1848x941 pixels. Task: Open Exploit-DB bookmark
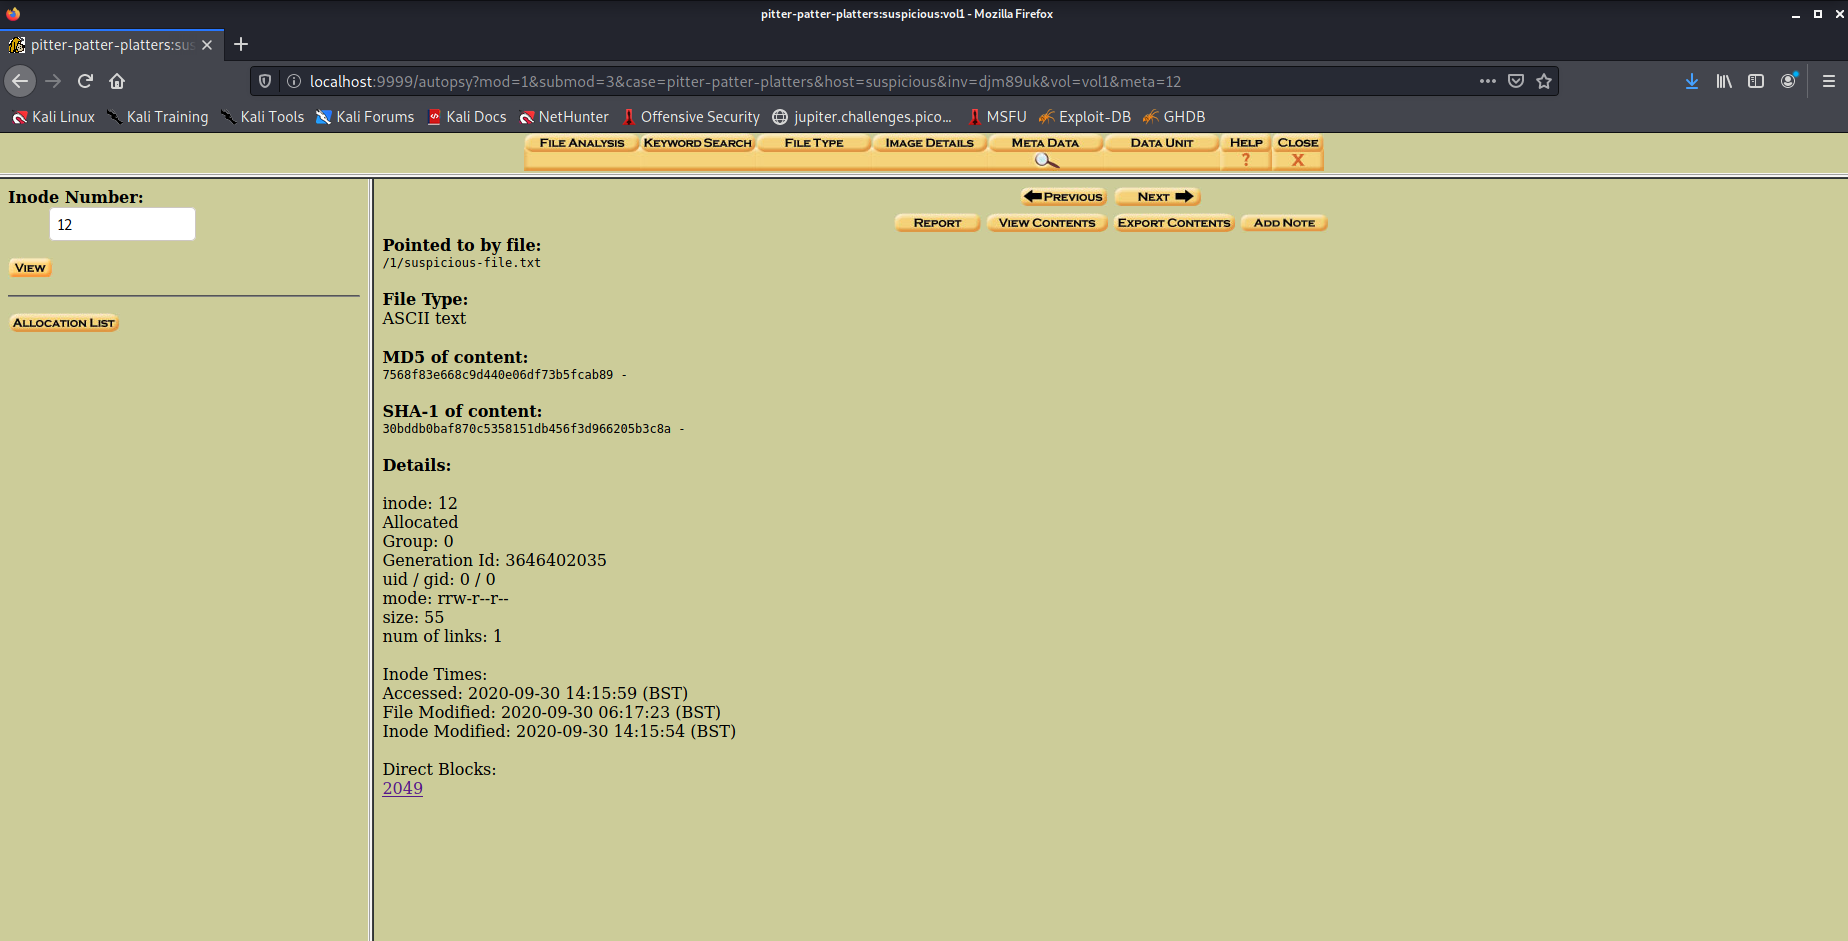[x=1085, y=117]
